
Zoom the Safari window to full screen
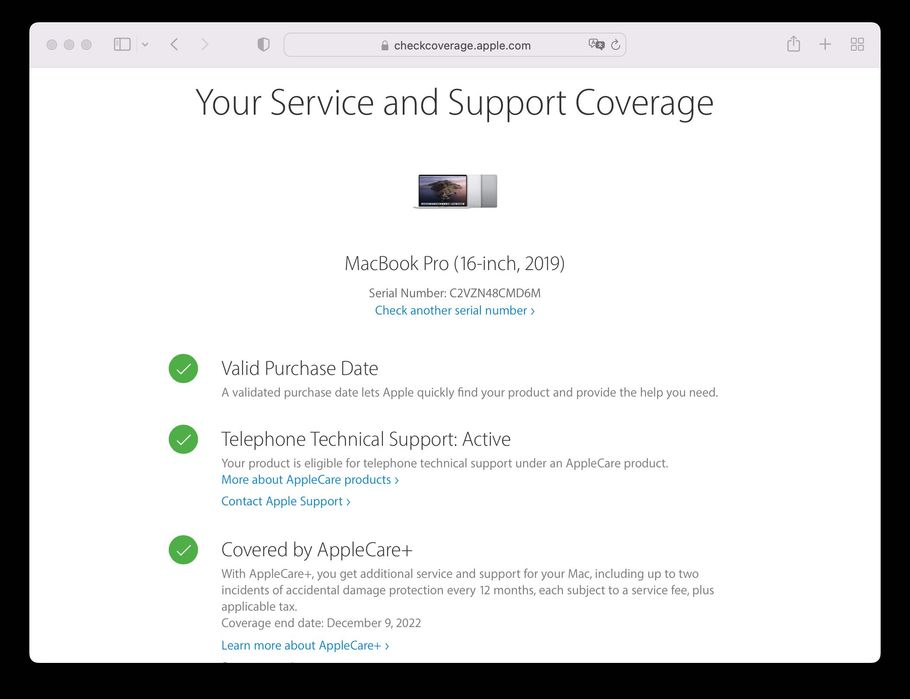tap(86, 45)
